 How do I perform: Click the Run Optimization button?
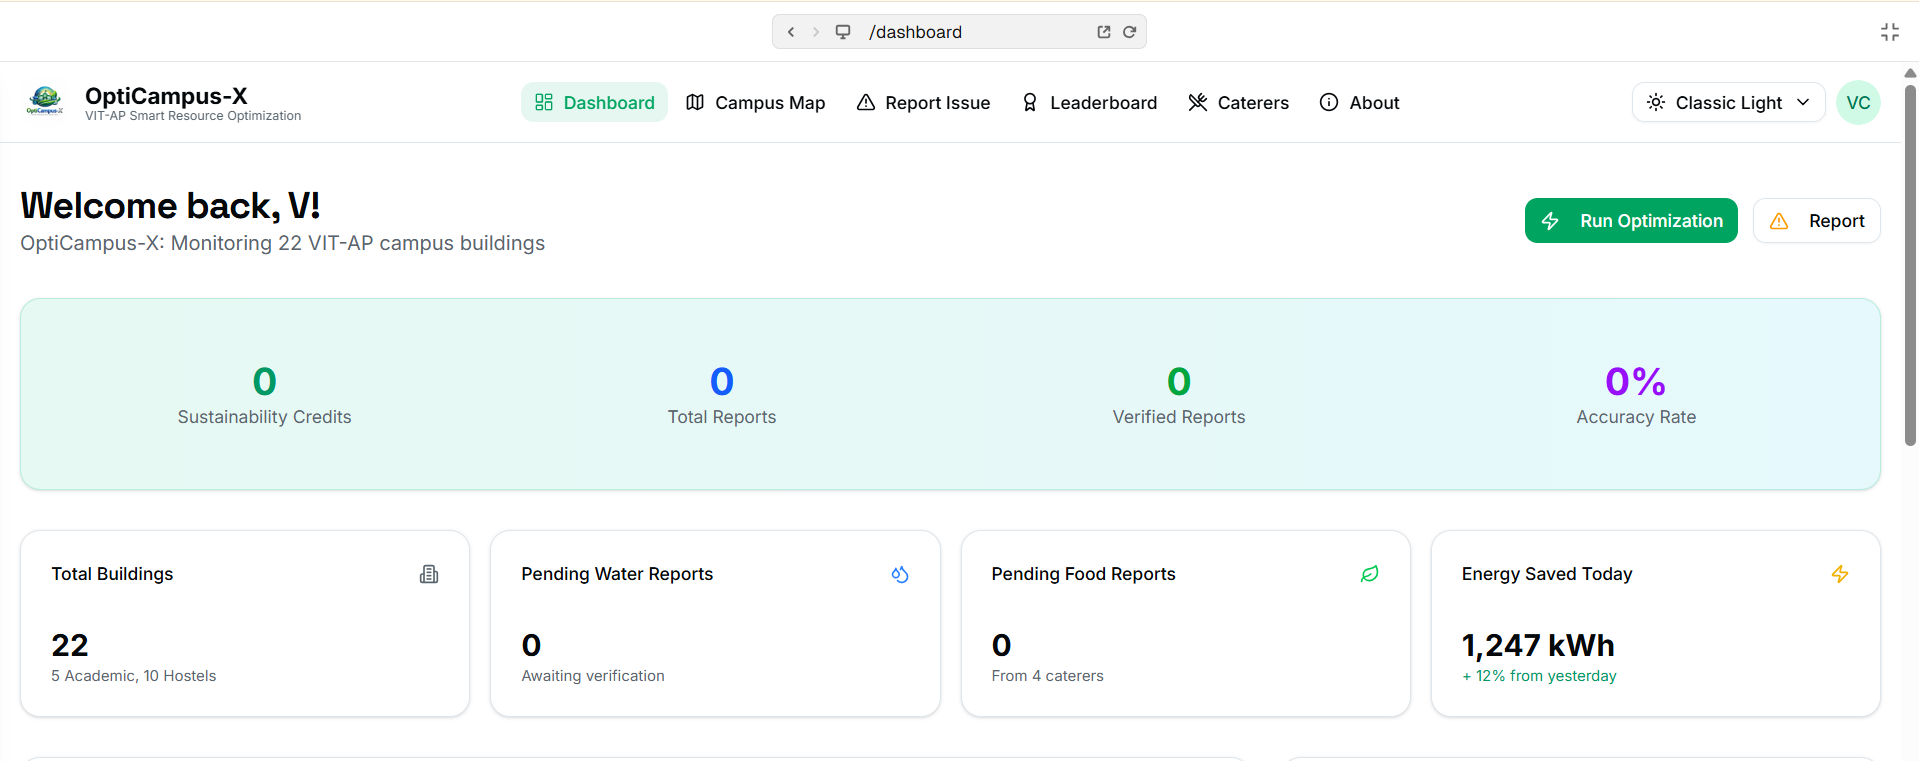point(1631,220)
